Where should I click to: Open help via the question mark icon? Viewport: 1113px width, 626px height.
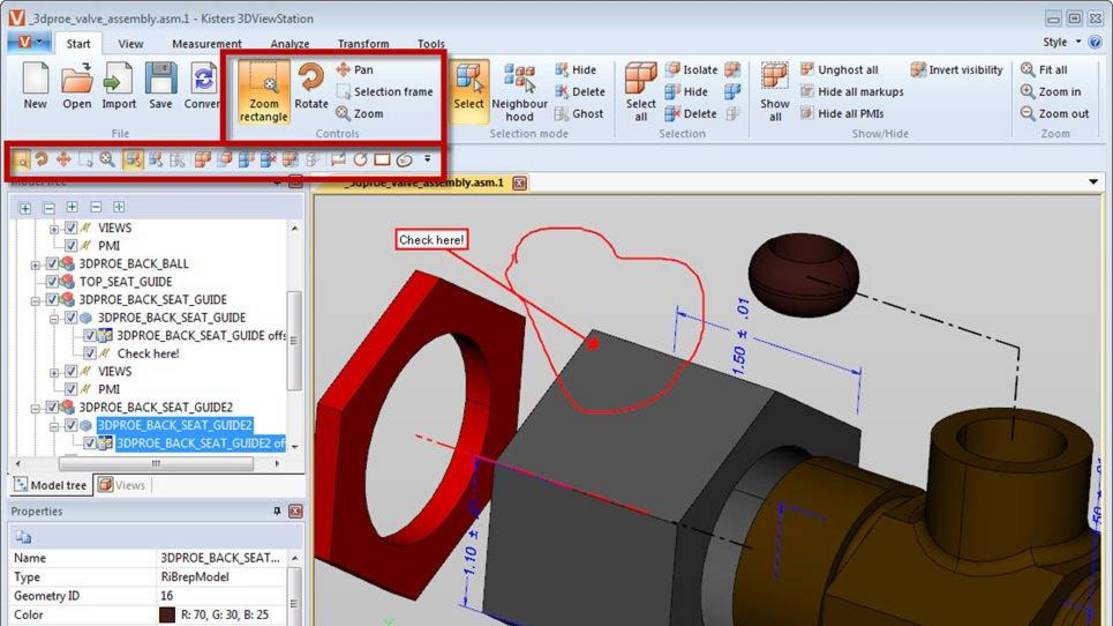[x=1095, y=43]
